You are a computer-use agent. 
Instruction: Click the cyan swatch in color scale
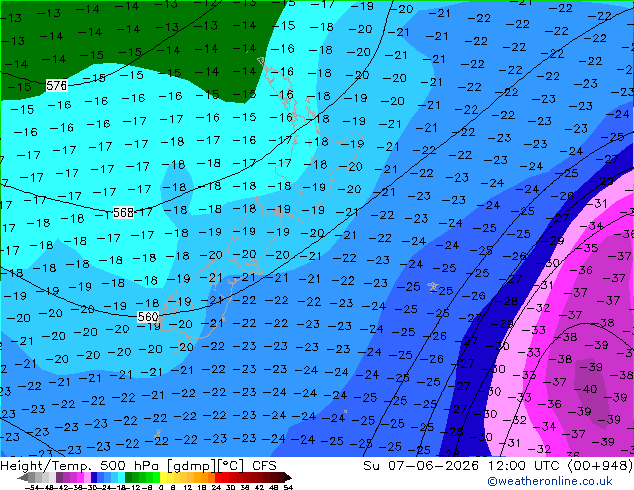point(121,477)
